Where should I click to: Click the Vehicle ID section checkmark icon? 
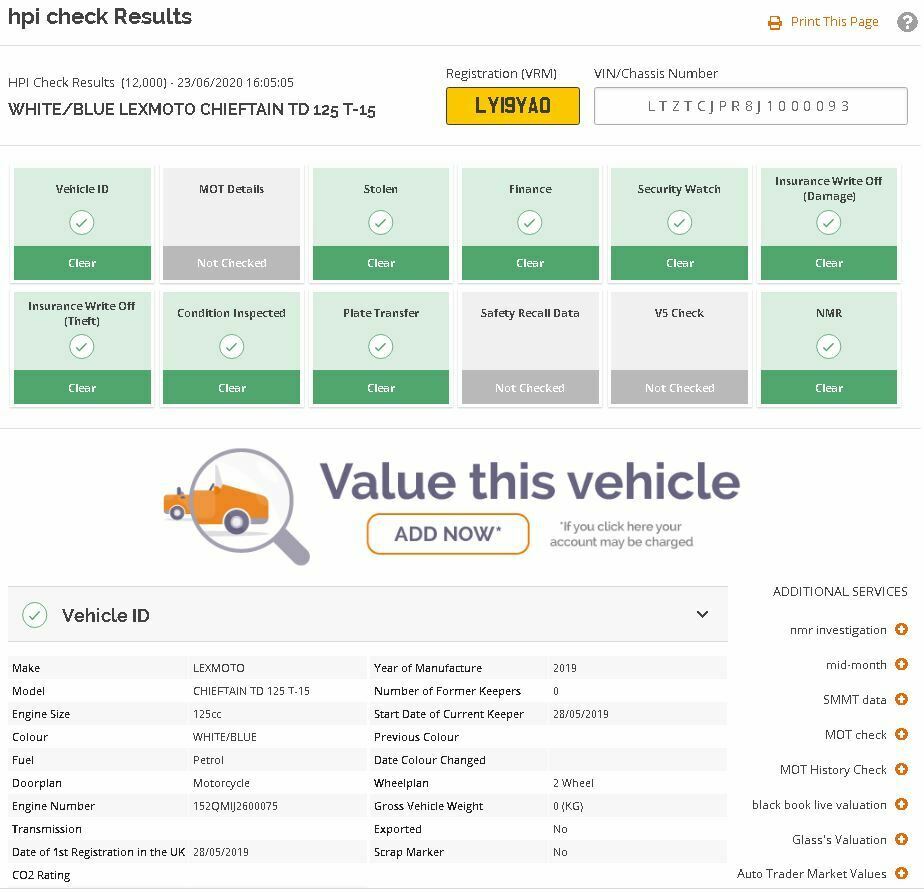pos(35,615)
